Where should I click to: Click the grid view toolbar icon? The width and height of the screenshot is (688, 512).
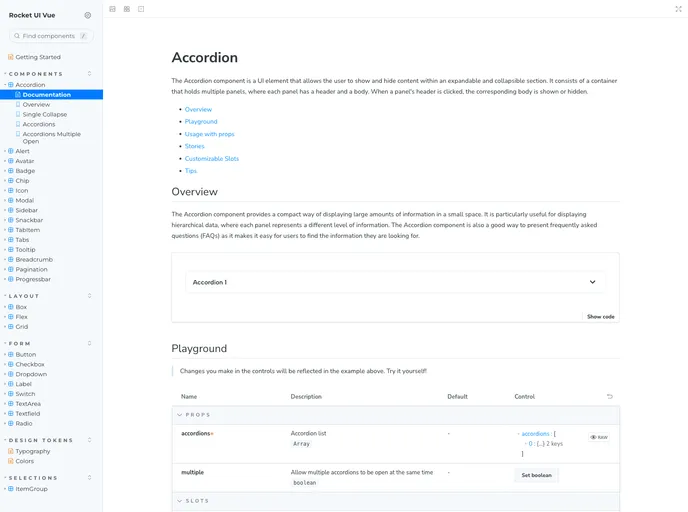(x=127, y=9)
